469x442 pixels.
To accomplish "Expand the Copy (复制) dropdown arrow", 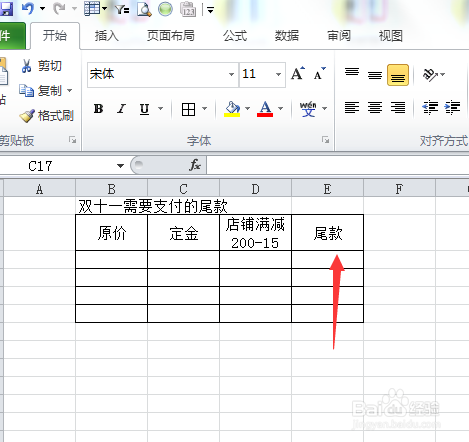I will click(x=69, y=90).
